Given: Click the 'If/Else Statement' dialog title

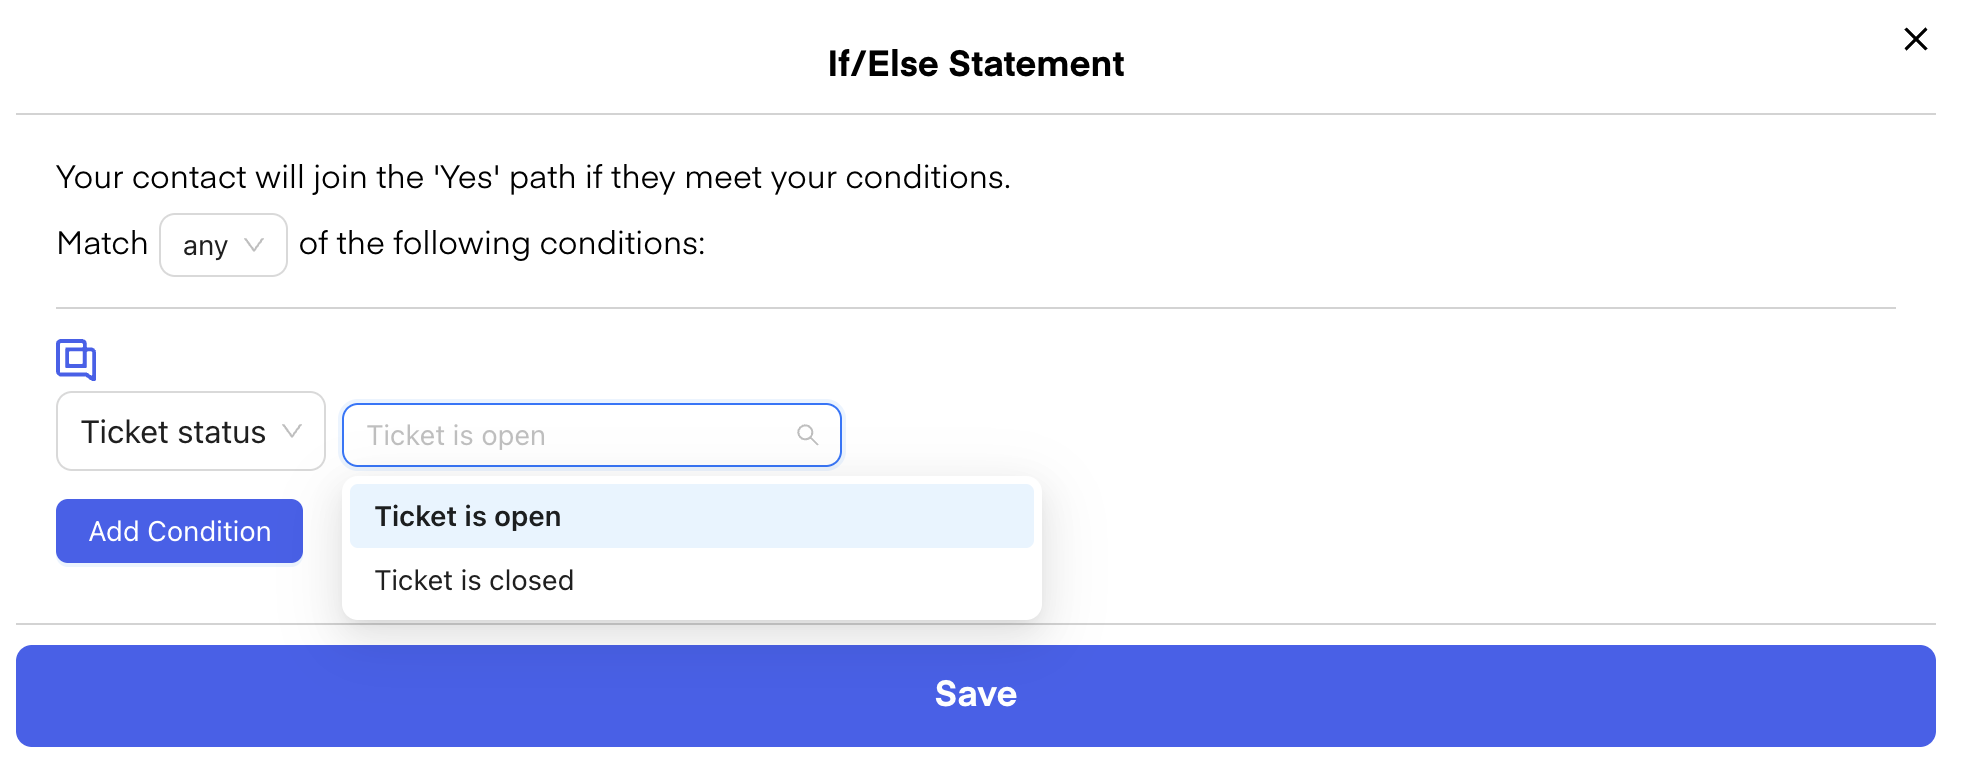Looking at the screenshot, I should [975, 64].
